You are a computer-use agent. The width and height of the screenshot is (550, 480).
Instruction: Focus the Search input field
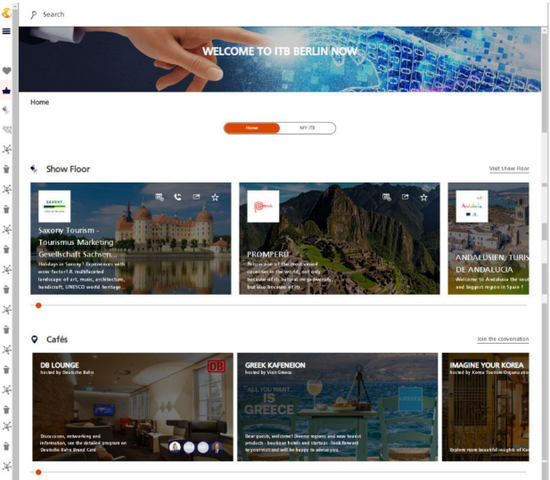click(x=53, y=14)
